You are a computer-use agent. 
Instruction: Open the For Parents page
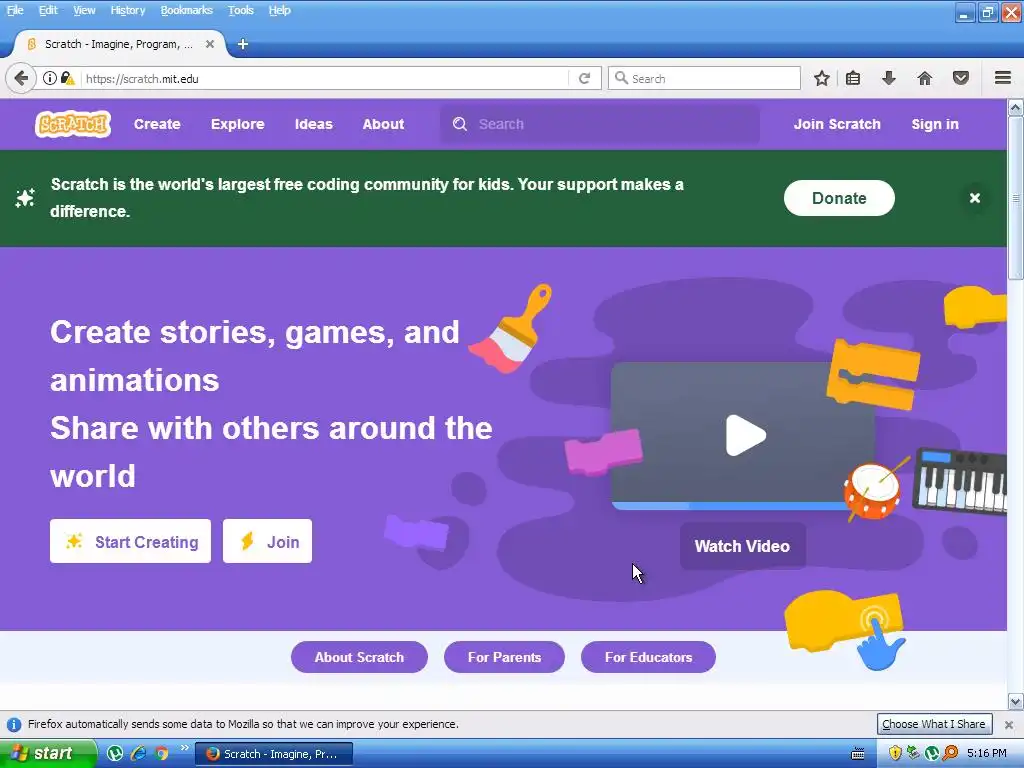click(x=504, y=657)
